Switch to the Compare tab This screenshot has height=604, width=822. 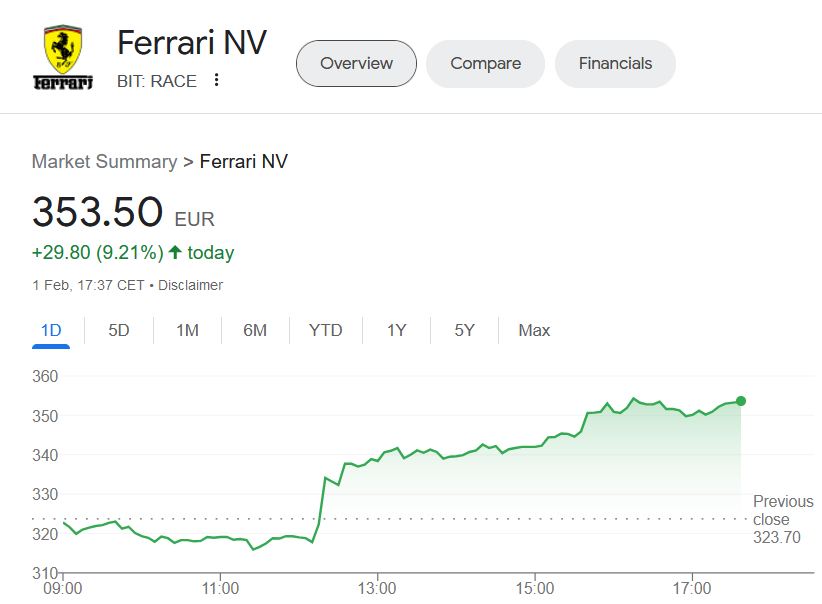pos(485,64)
